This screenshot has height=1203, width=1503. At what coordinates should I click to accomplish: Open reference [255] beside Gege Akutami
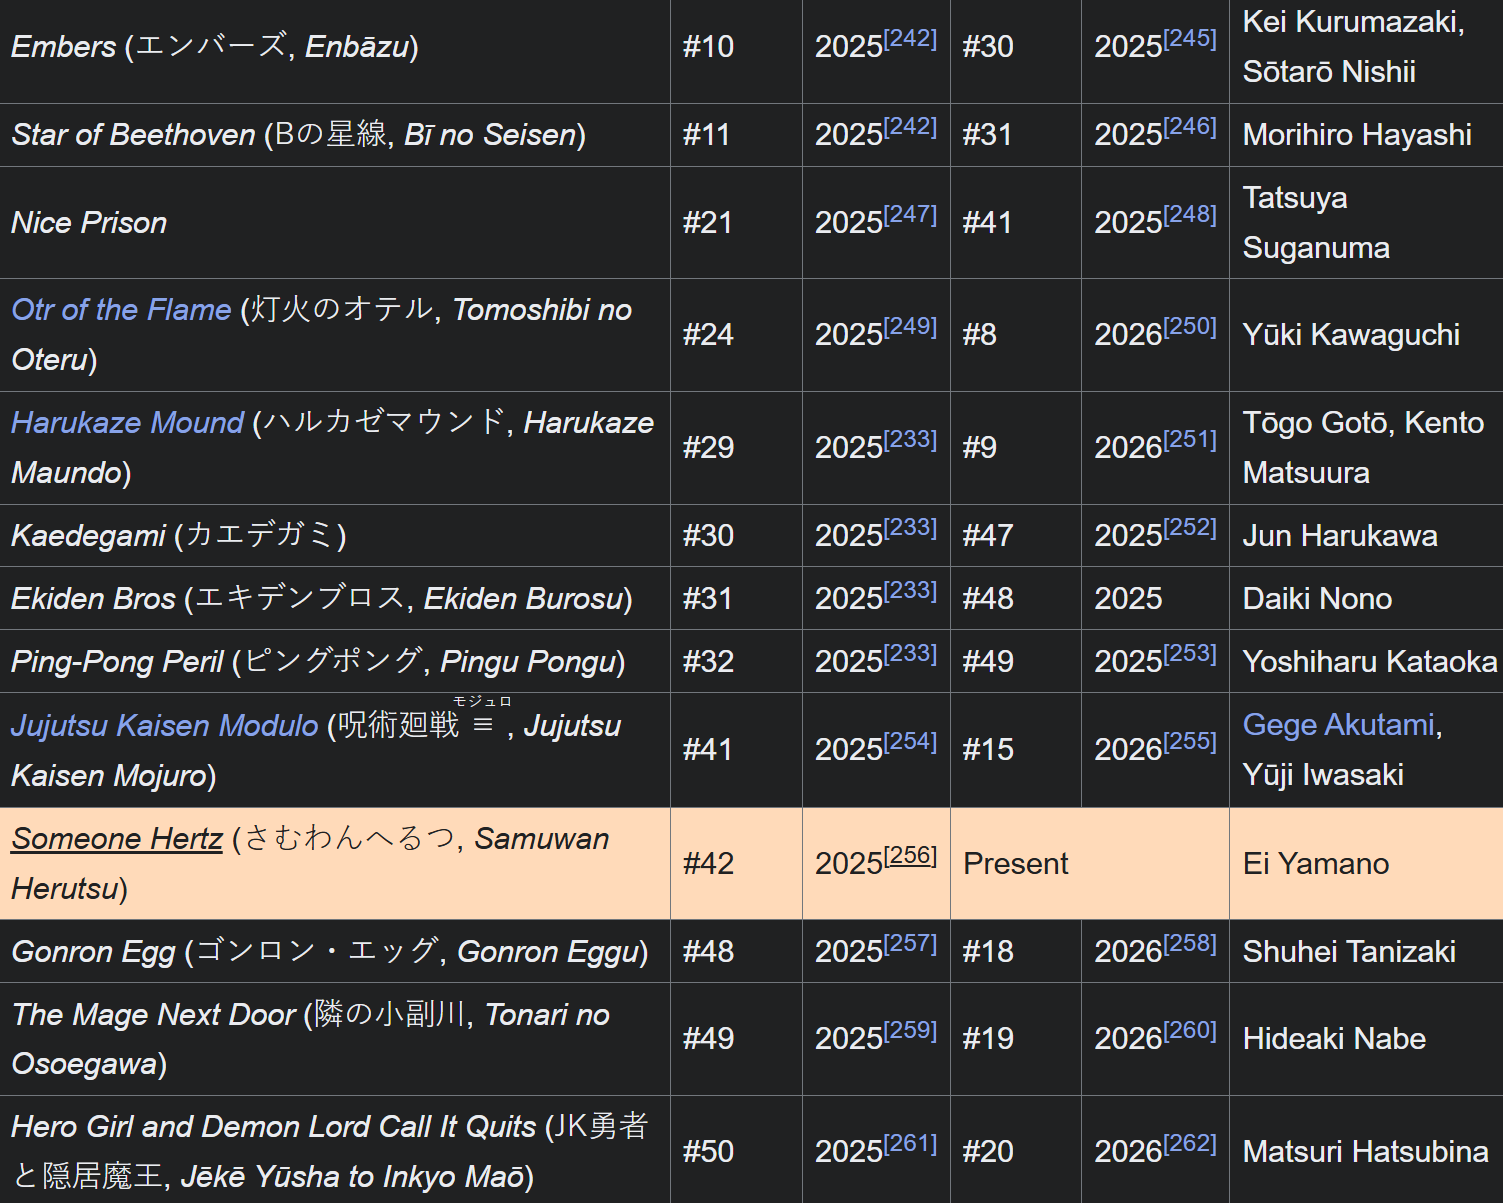[x=1190, y=742]
